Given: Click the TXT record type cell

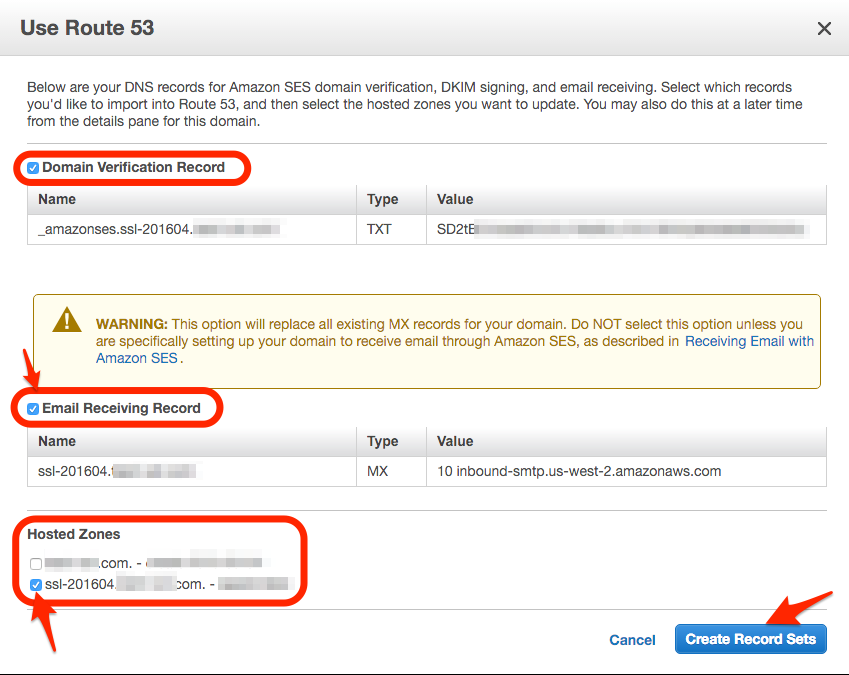Looking at the screenshot, I should tap(380, 229).
